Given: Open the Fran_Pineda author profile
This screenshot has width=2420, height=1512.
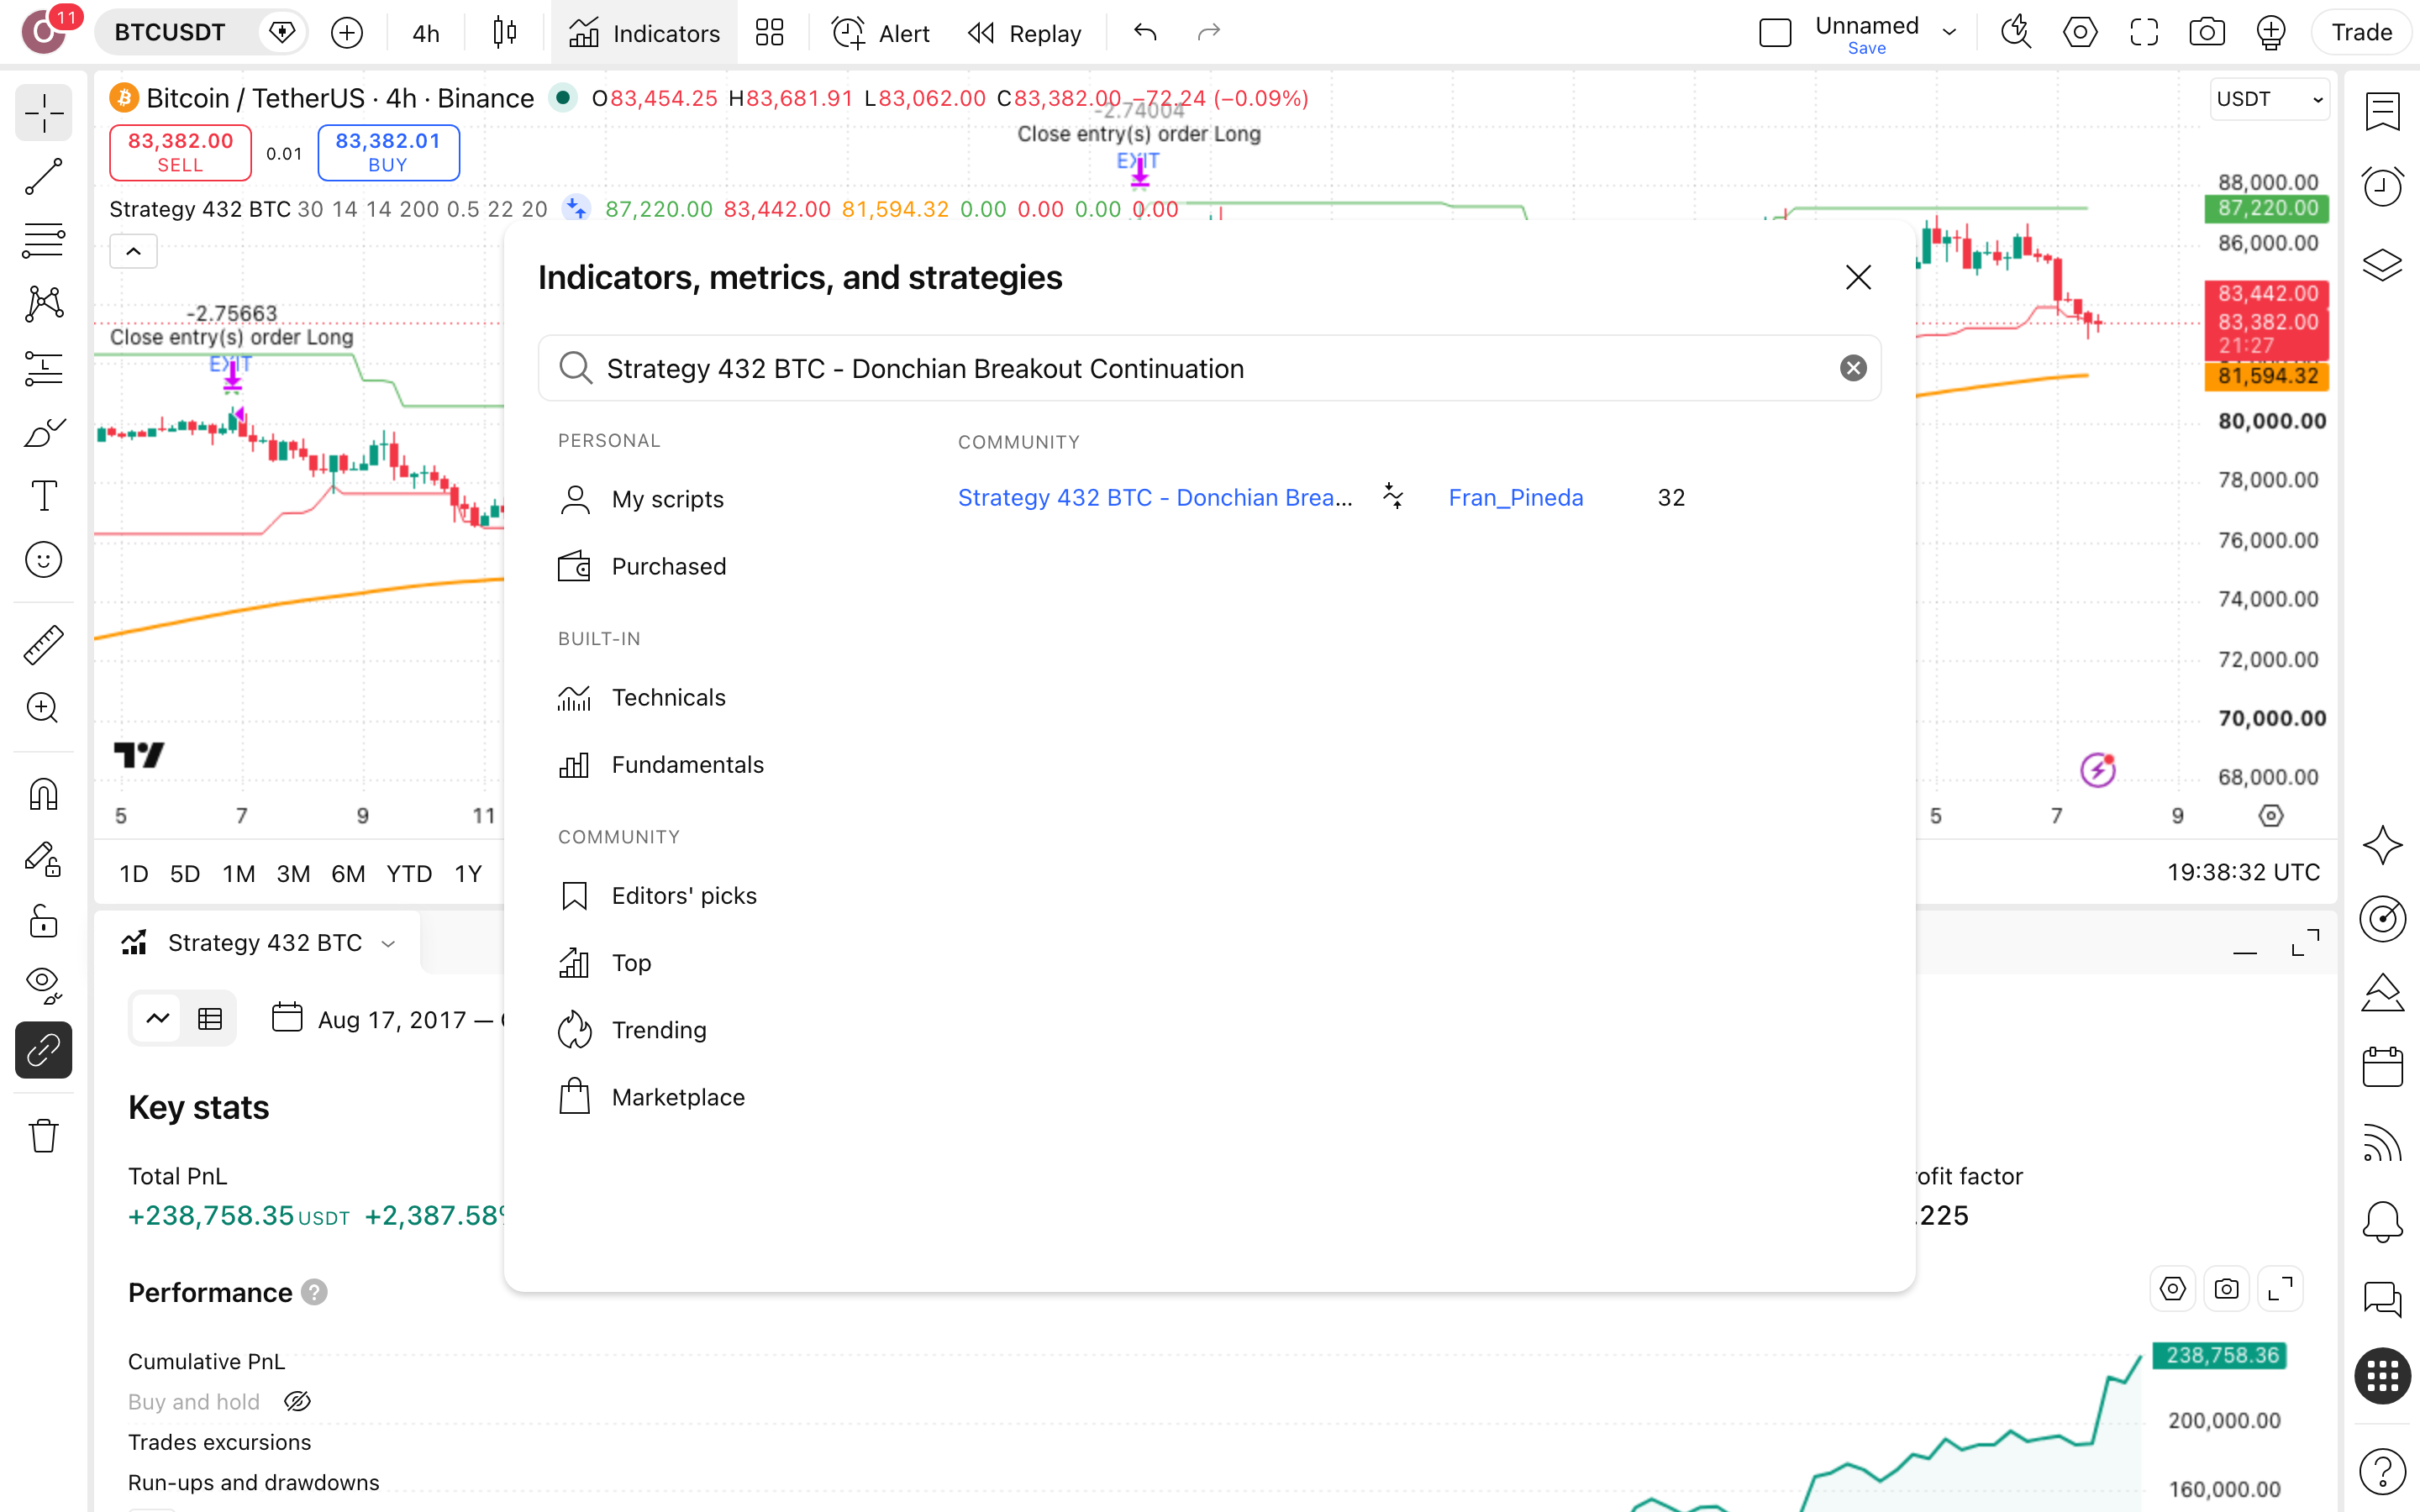Looking at the screenshot, I should pyautogui.click(x=1515, y=497).
